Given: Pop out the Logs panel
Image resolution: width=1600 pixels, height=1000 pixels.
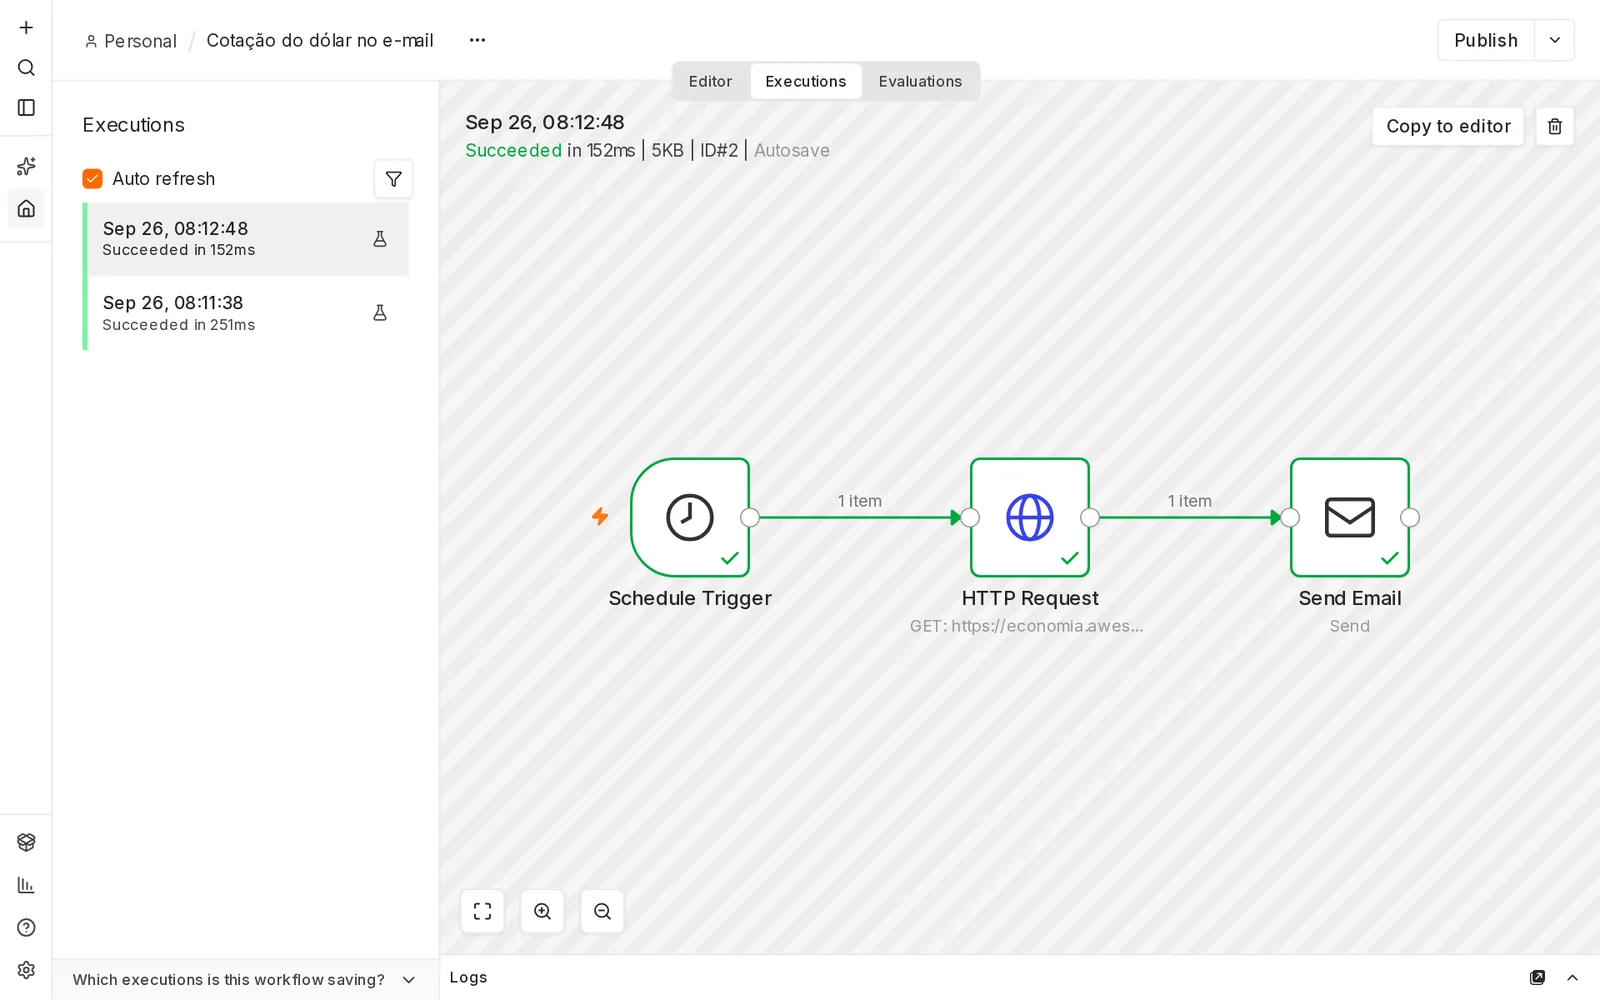Looking at the screenshot, I should 1537,977.
